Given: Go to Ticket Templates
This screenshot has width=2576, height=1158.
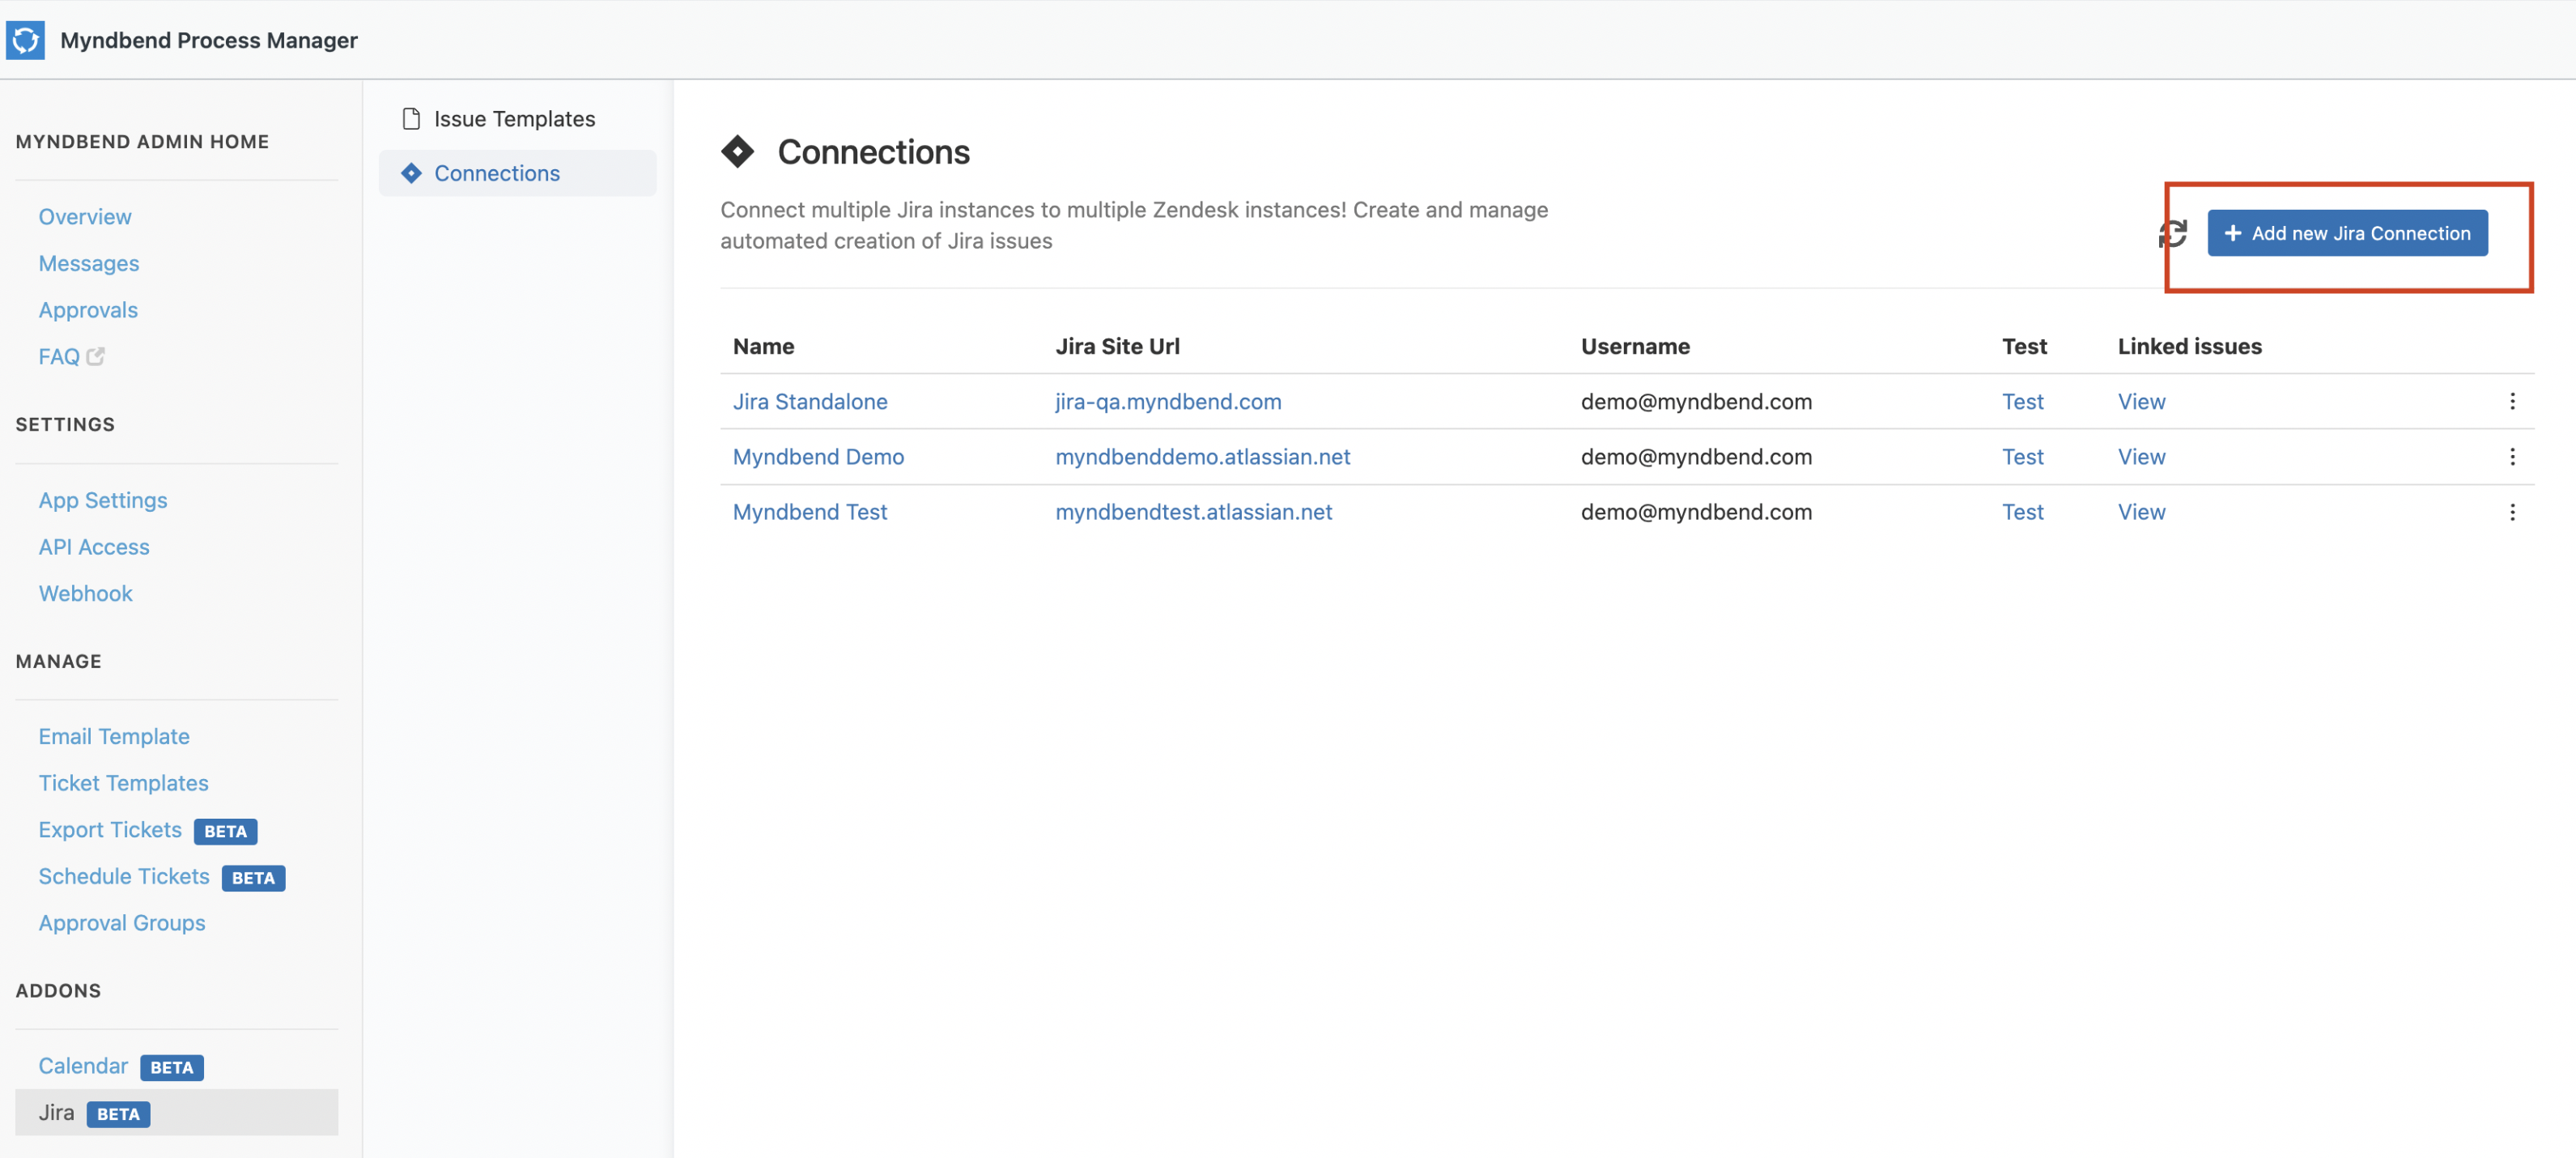Looking at the screenshot, I should [x=124, y=783].
